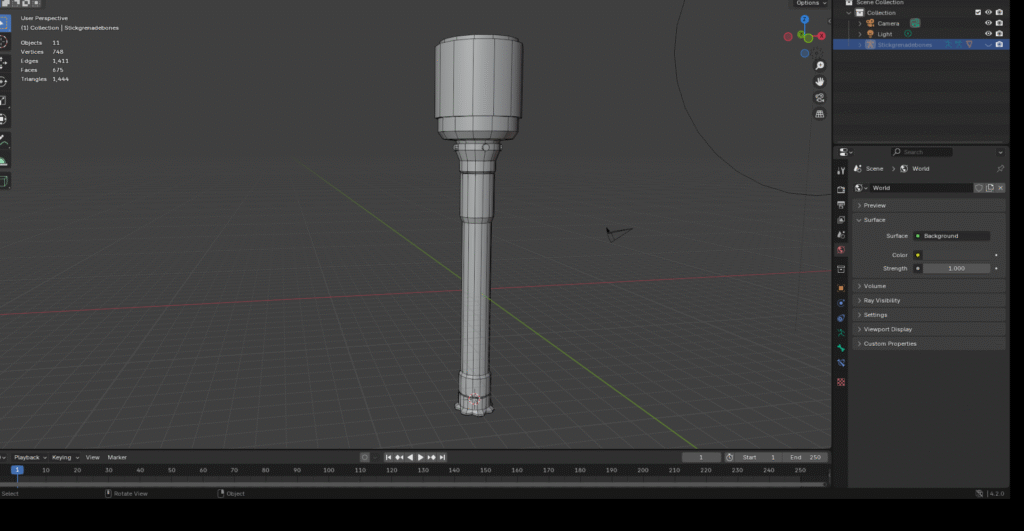Switch to orthographic grid view icon
The image size is (1024, 531).
tap(819, 114)
